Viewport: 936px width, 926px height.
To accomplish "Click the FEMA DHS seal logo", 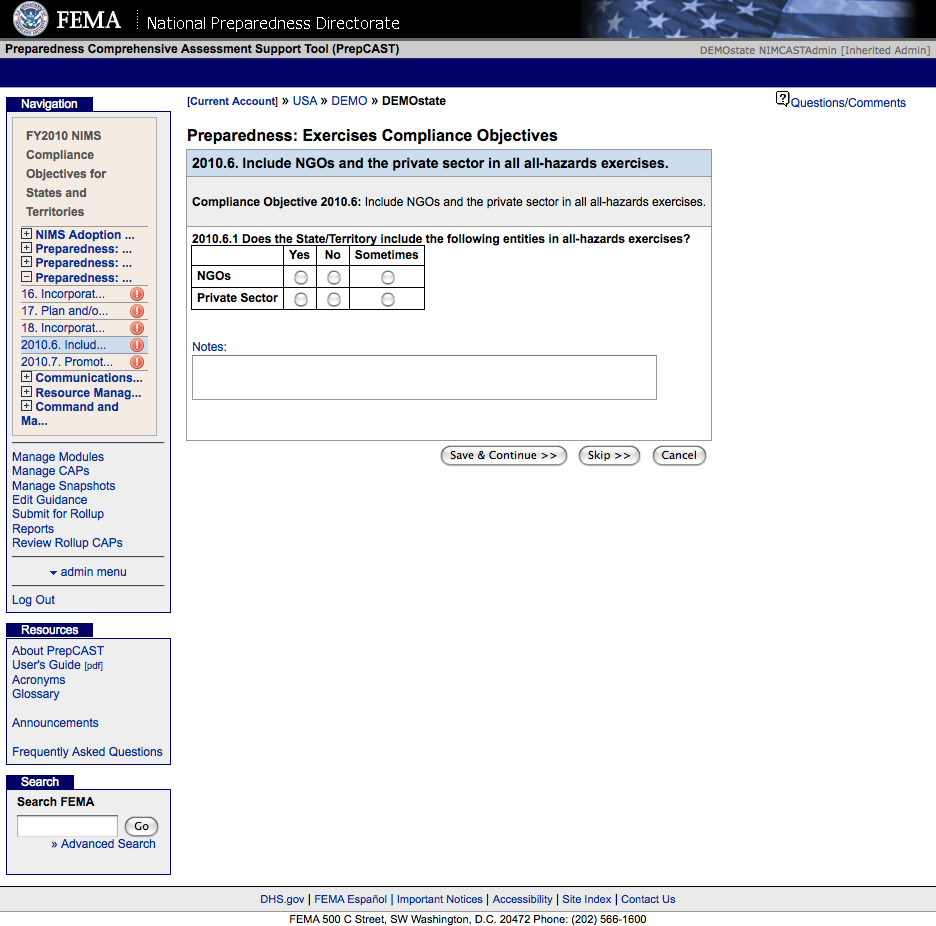I will tap(30, 19).
